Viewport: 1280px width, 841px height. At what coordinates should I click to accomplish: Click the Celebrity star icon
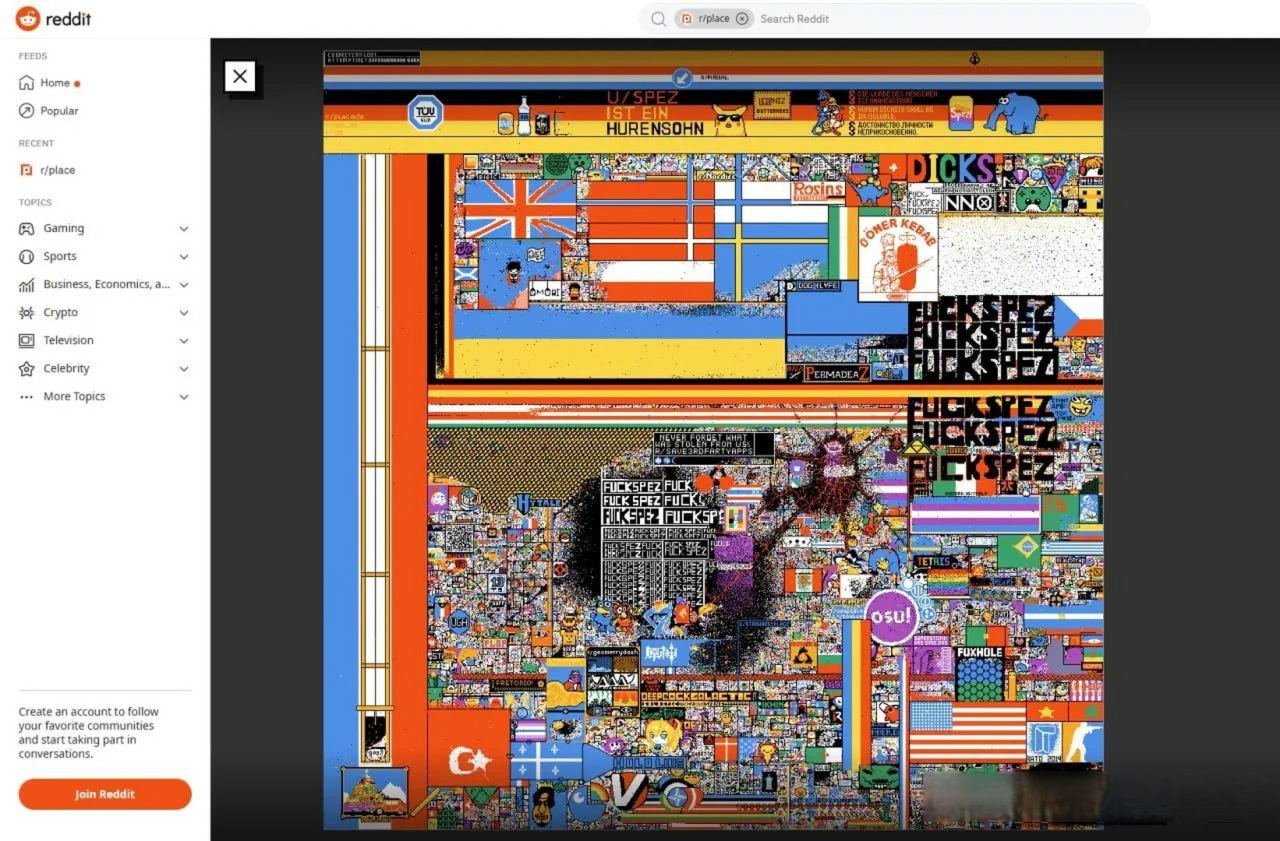point(27,369)
